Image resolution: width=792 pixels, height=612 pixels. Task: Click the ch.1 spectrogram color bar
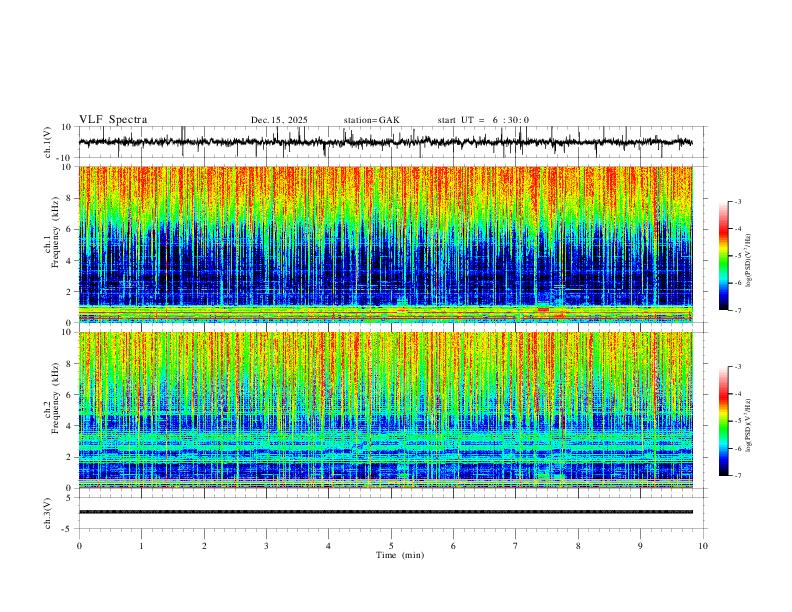coord(723,256)
